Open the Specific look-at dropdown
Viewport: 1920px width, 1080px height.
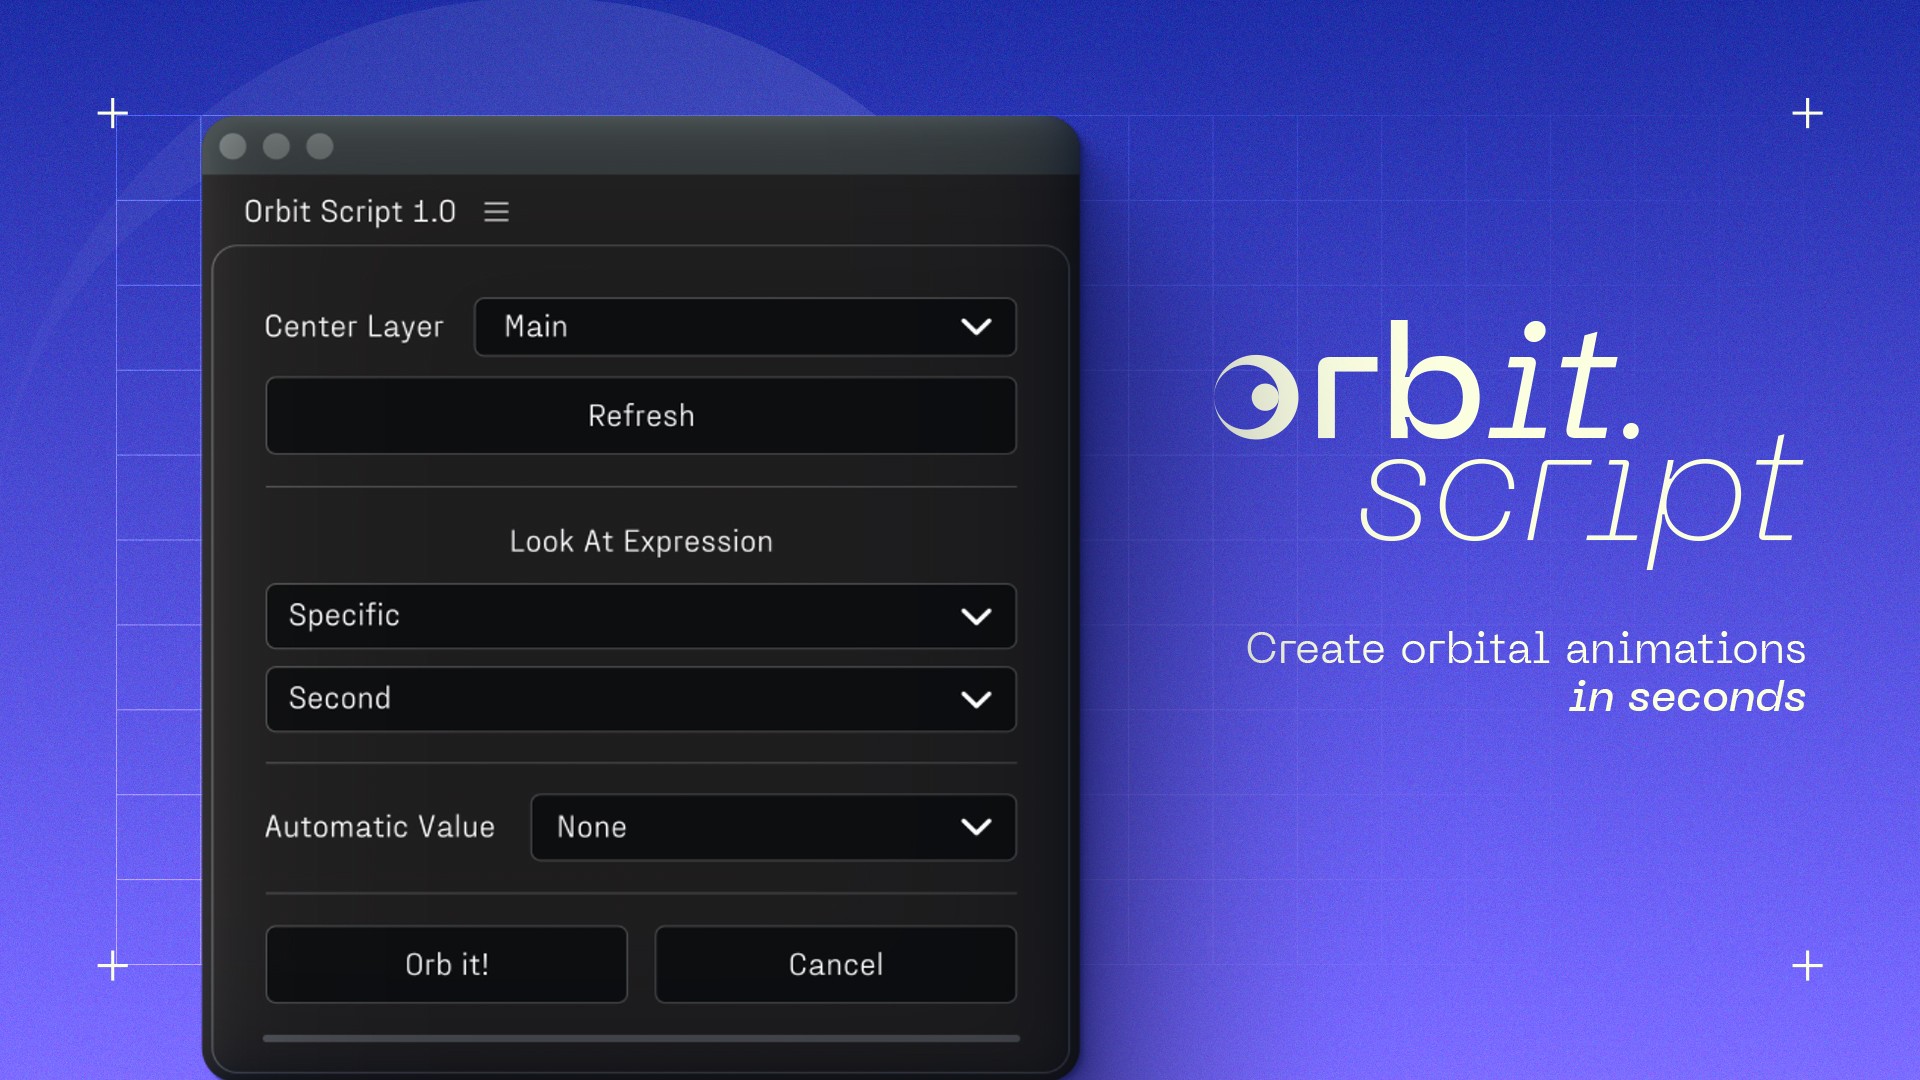[600, 616]
